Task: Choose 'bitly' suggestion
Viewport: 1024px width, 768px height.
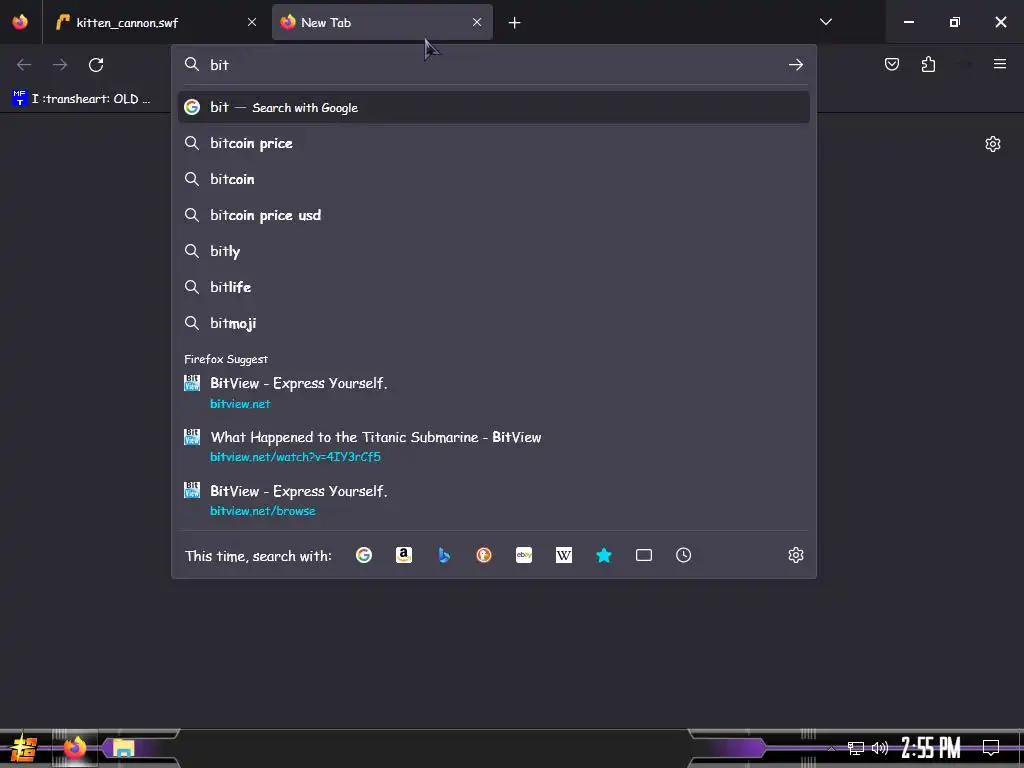Action: point(494,251)
